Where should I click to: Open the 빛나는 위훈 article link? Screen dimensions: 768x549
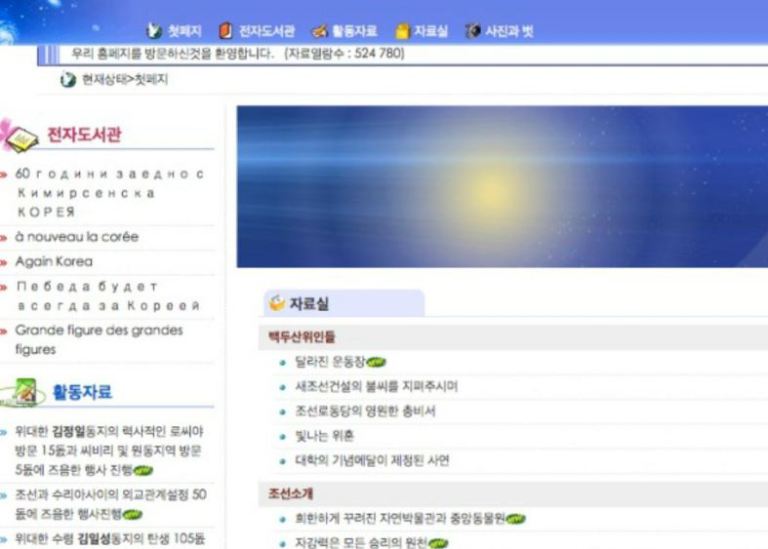(324, 436)
